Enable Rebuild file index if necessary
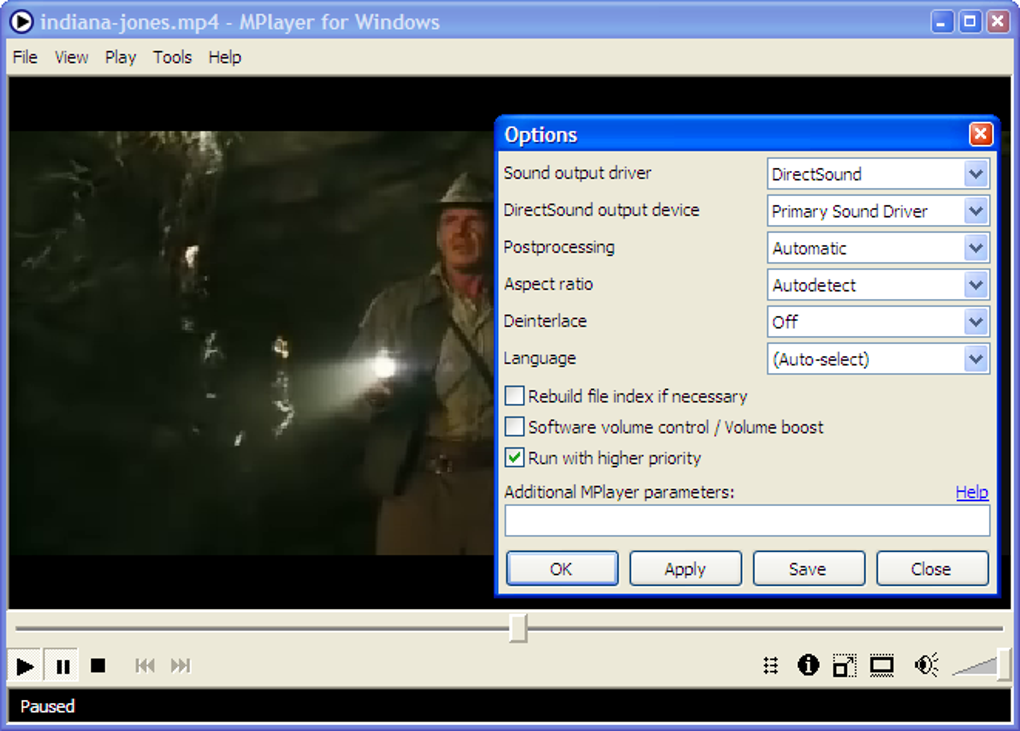The width and height of the screenshot is (1020, 731). click(515, 395)
